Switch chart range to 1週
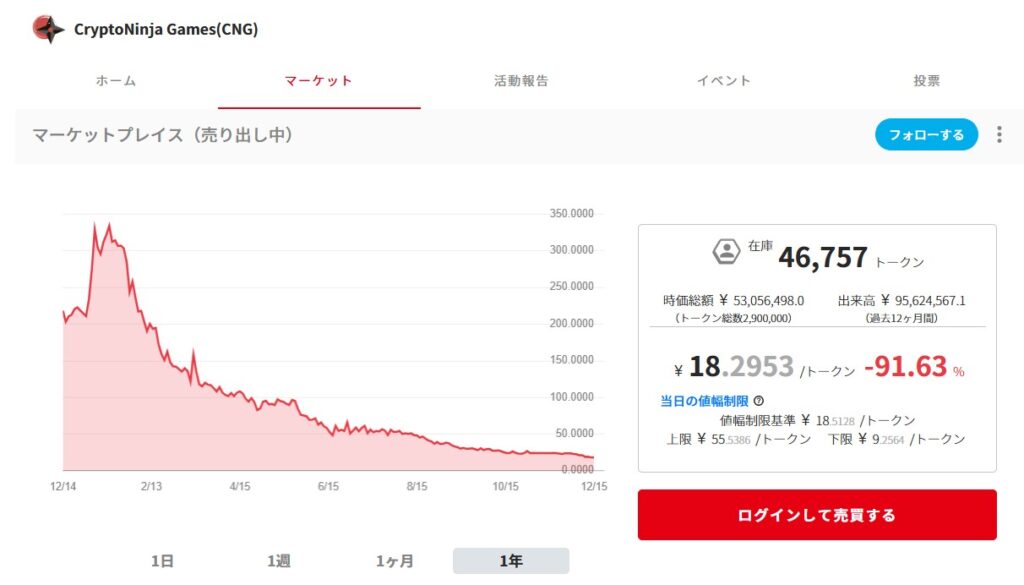 279,561
